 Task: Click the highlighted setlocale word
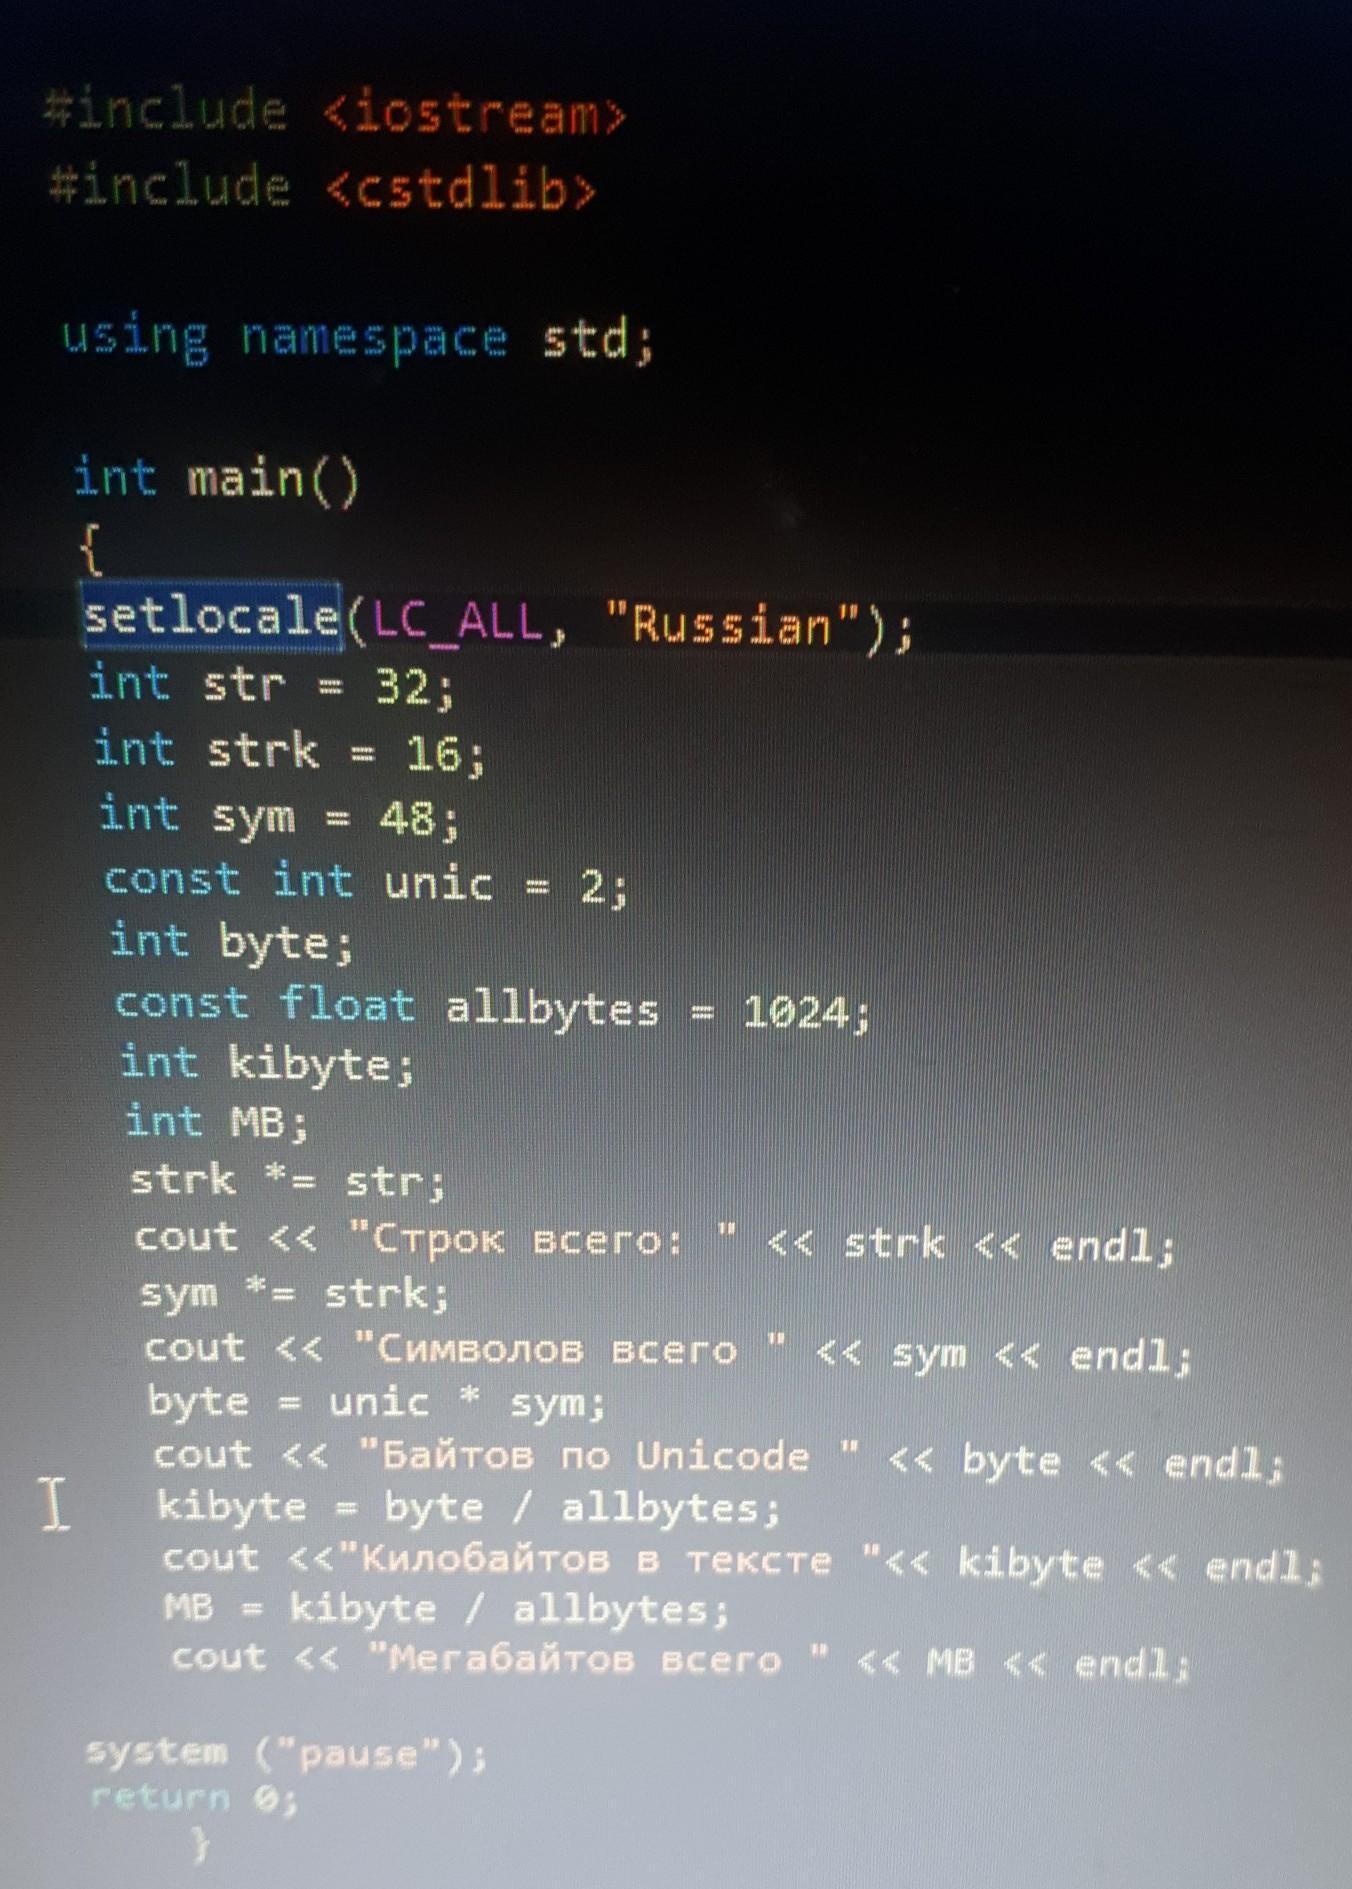tap(211, 616)
